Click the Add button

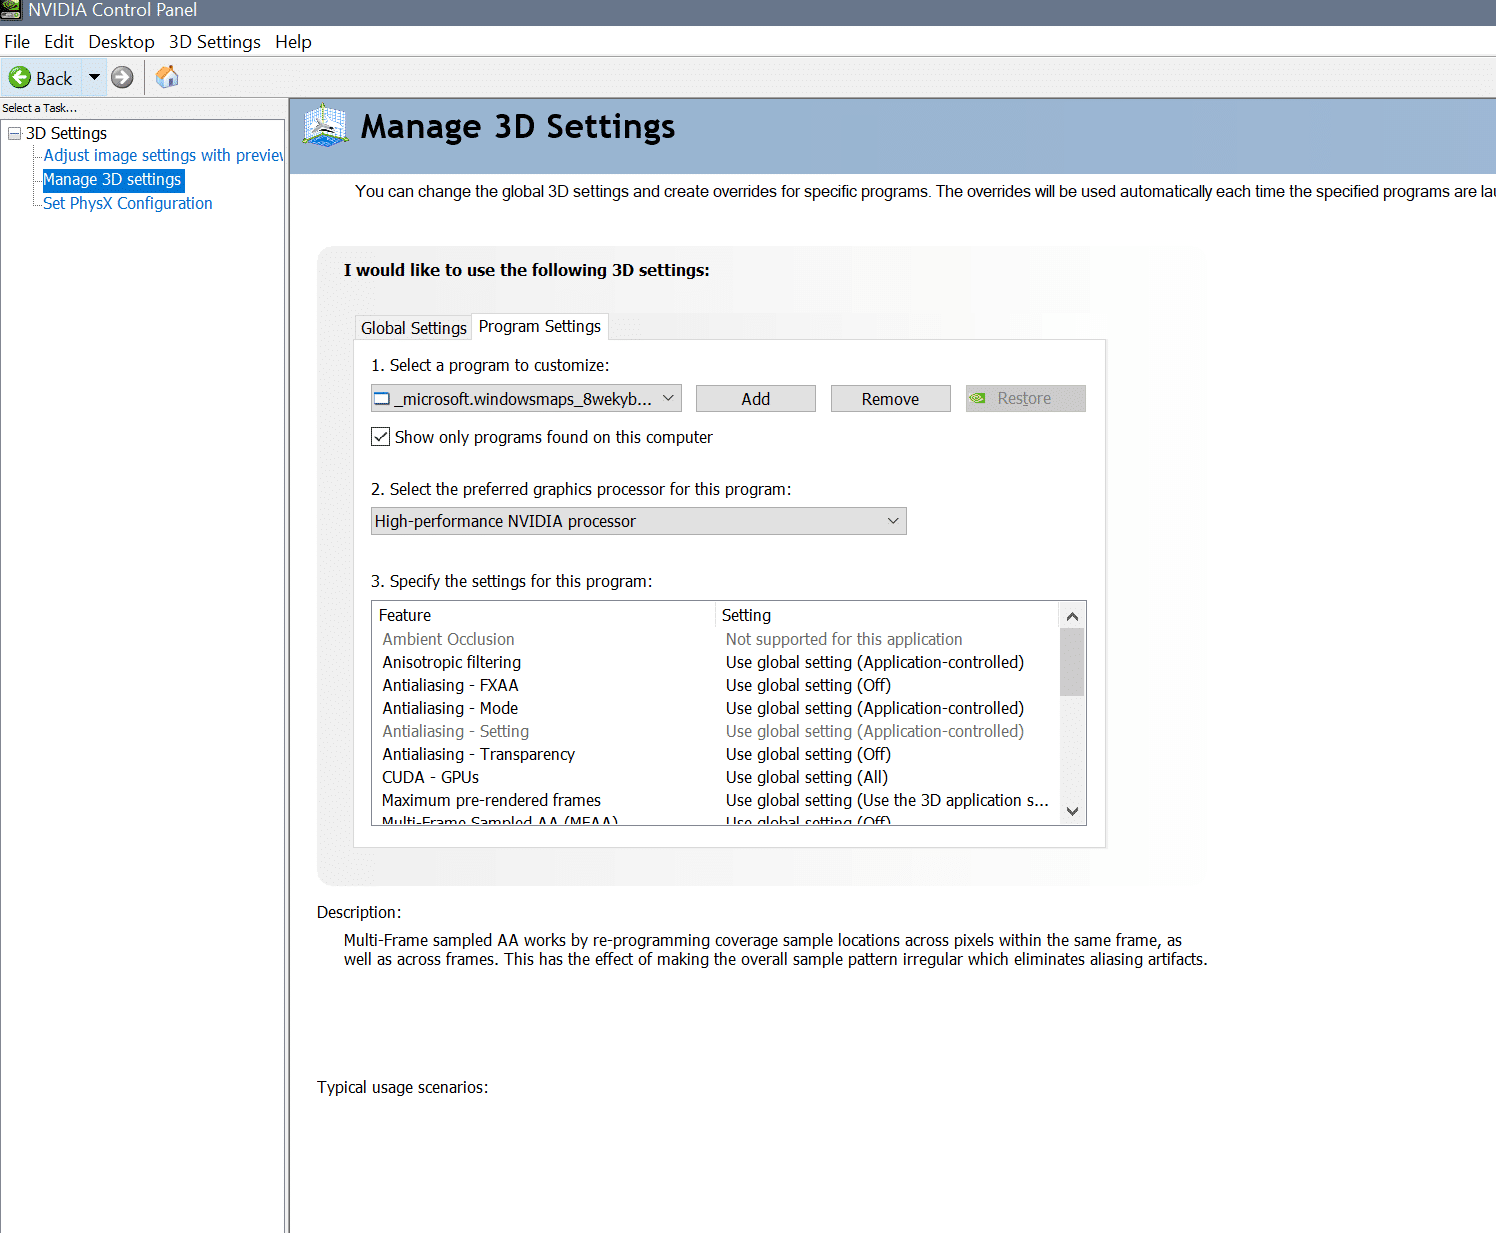coord(756,399)
